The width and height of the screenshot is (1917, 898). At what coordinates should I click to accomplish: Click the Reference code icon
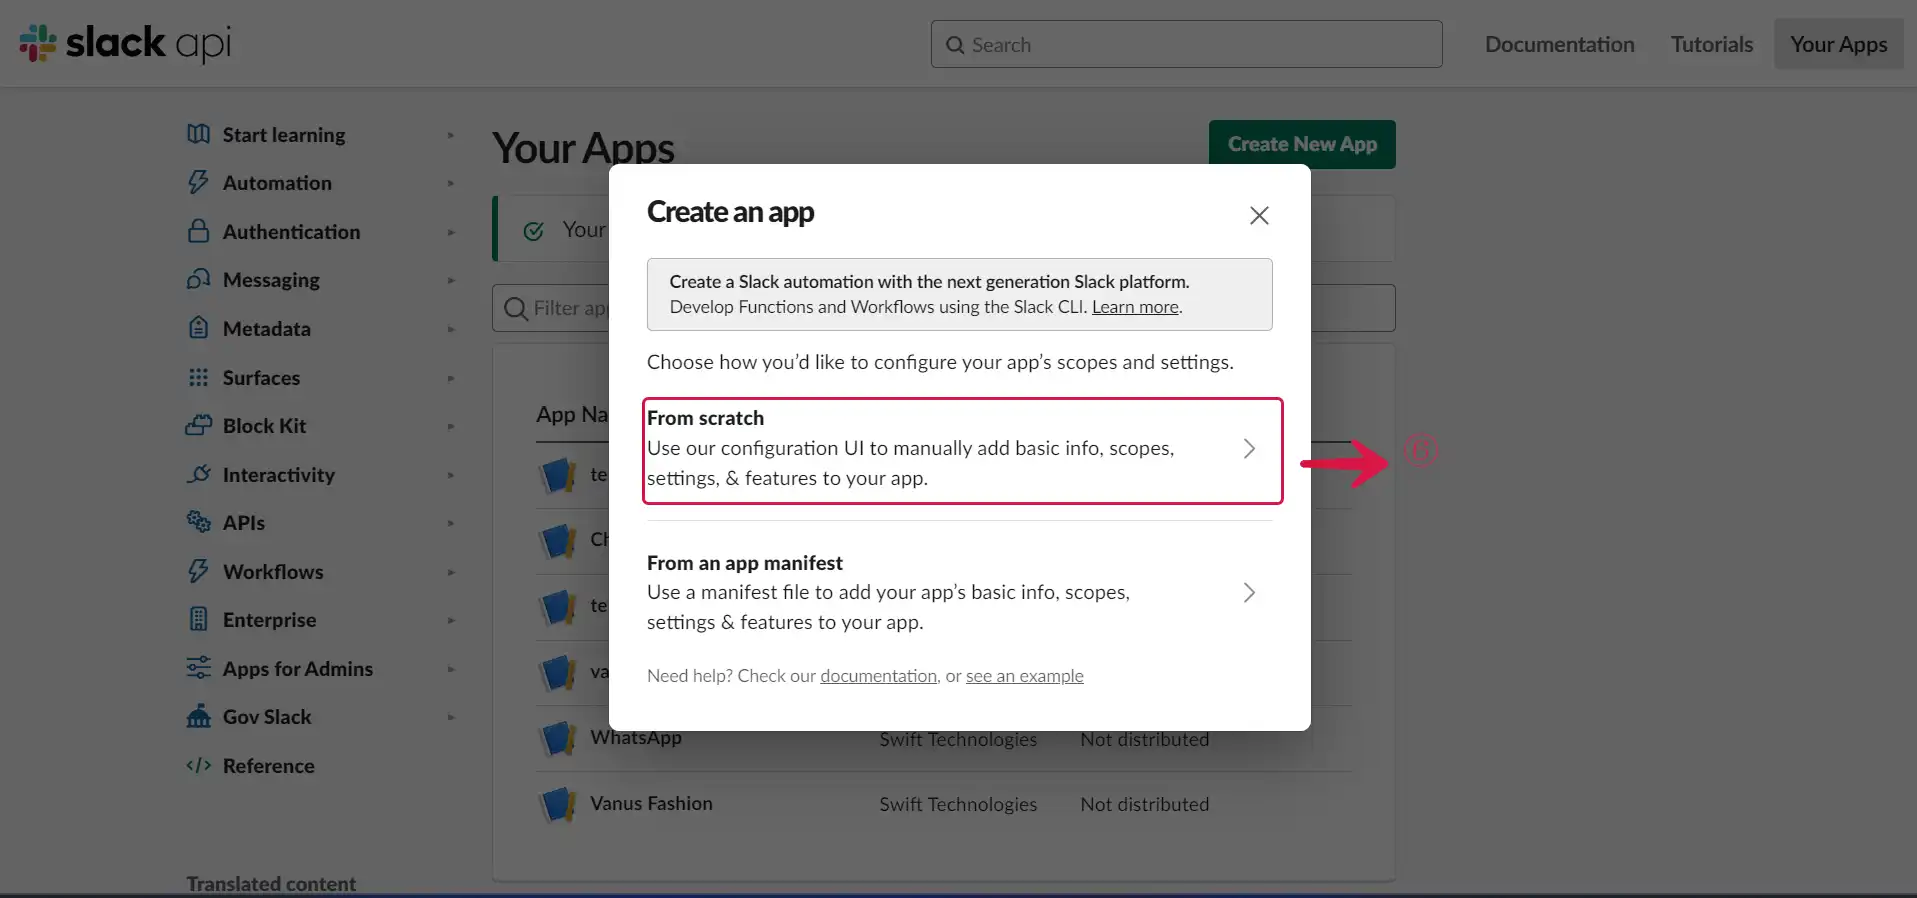[x=198, y=765]
